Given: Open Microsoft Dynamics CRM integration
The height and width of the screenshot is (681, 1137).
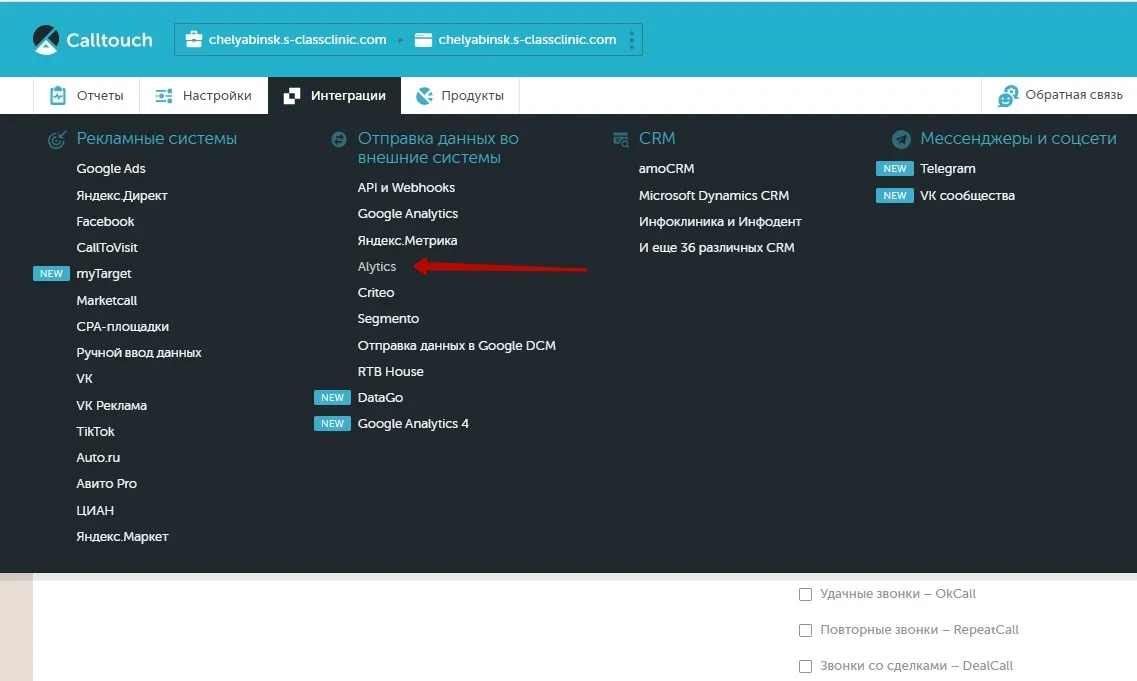Looking at the screenshot, I should point(714,196).
